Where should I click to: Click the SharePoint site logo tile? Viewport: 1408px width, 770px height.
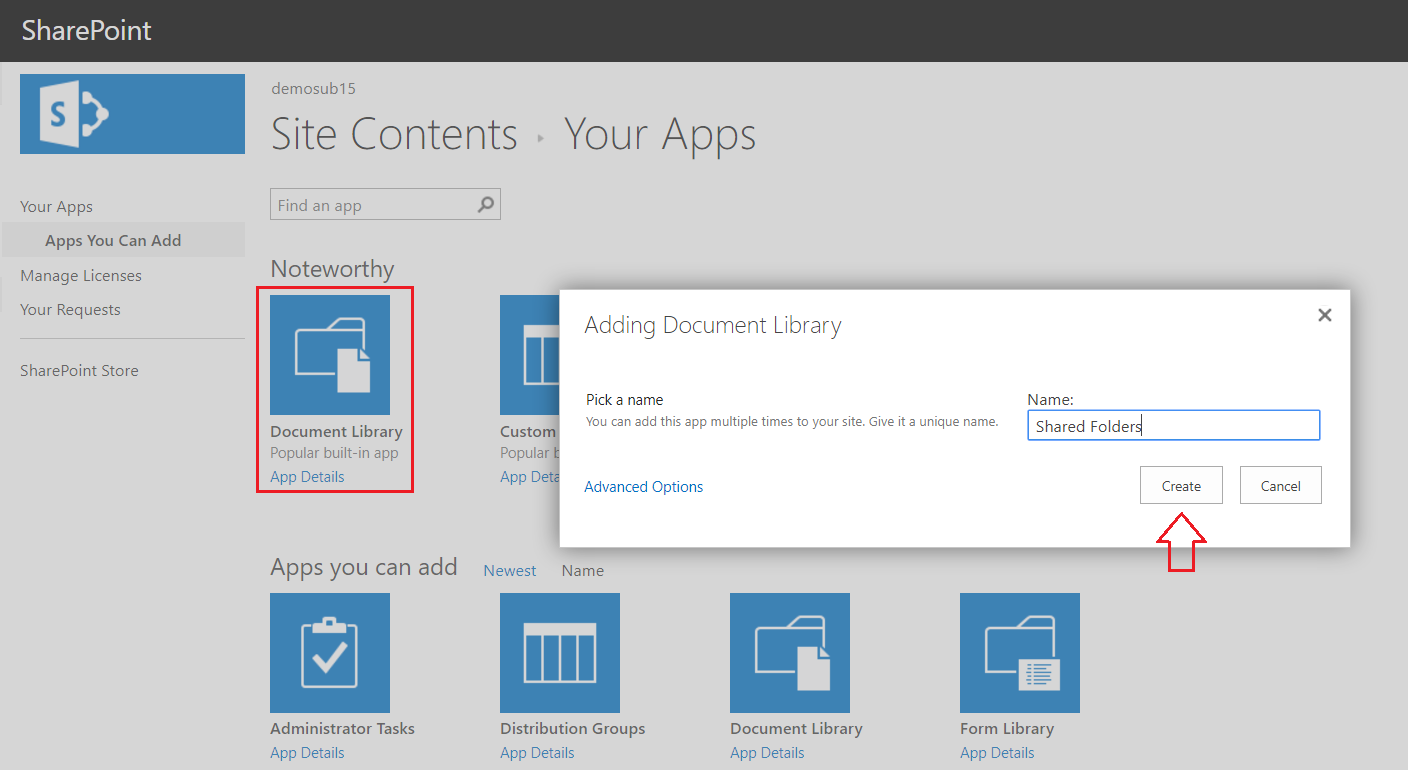132,114
